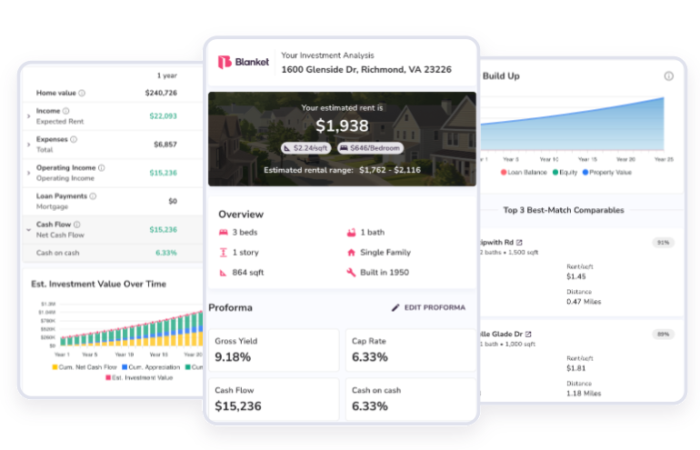Click the story height icon
The width and height of the screenshot is (700, 450).
(223, 252)
